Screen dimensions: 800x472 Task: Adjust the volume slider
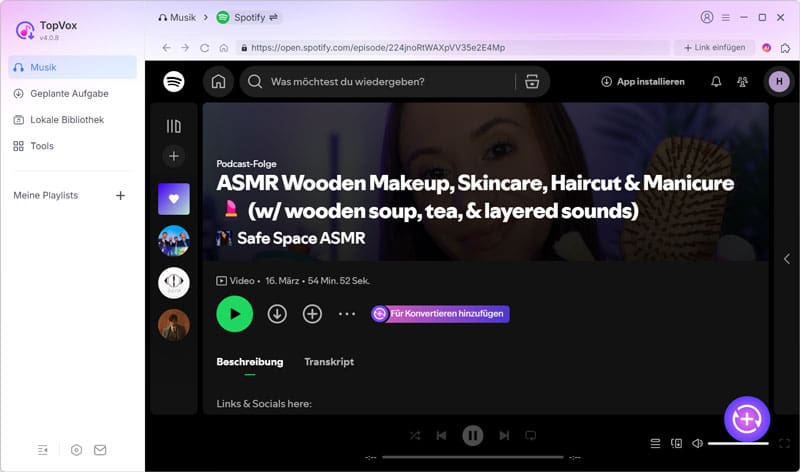pyautogui.click(x=738, y=443)
